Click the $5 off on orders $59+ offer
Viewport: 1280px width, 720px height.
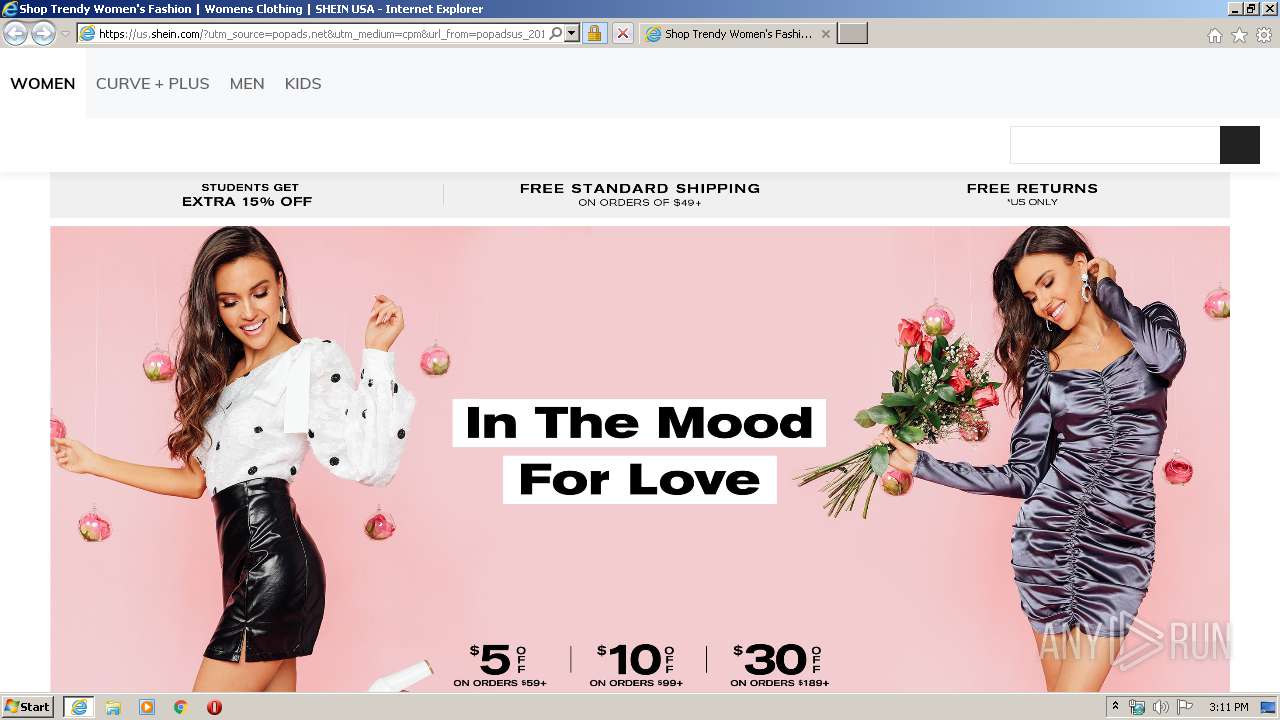pyautogui.click(x=500, y=665)
